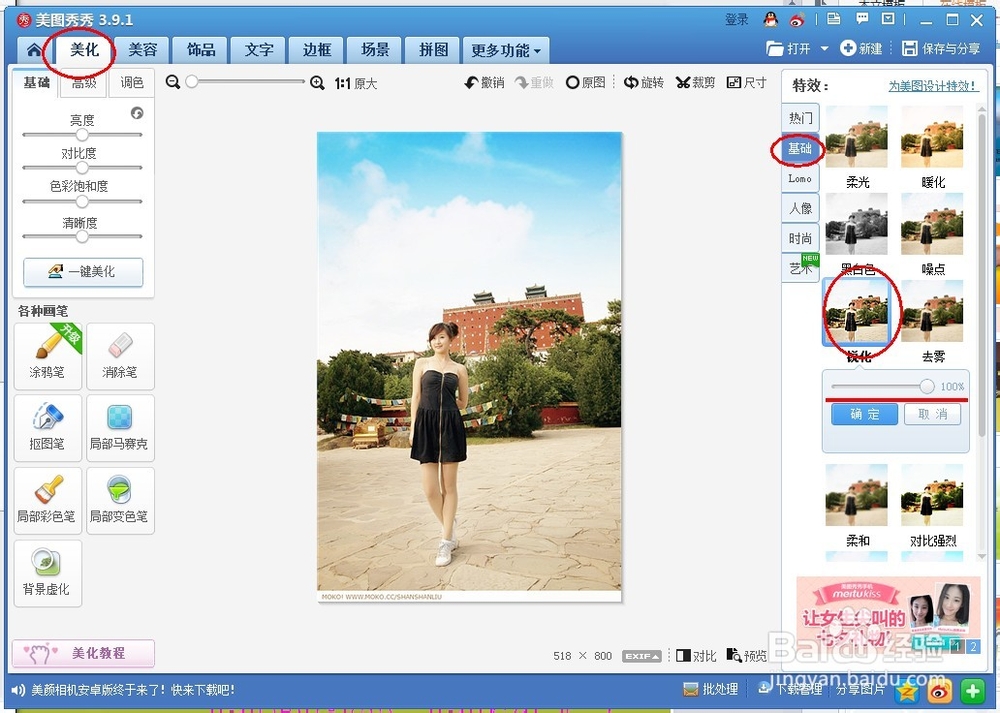
Task: Select the 局部彩色笔 color brush tool
Action: pyautogui.click(x=48, y=501)
